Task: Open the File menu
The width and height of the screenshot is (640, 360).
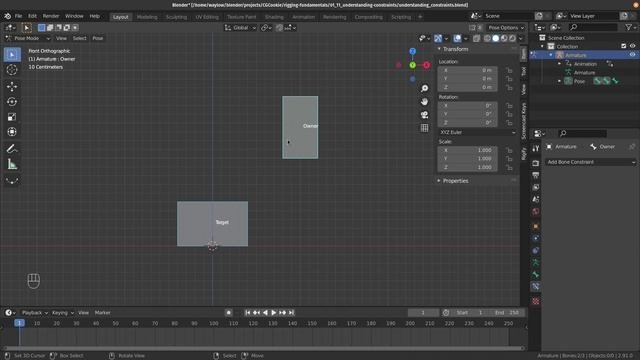Action: tap(18, 16)
